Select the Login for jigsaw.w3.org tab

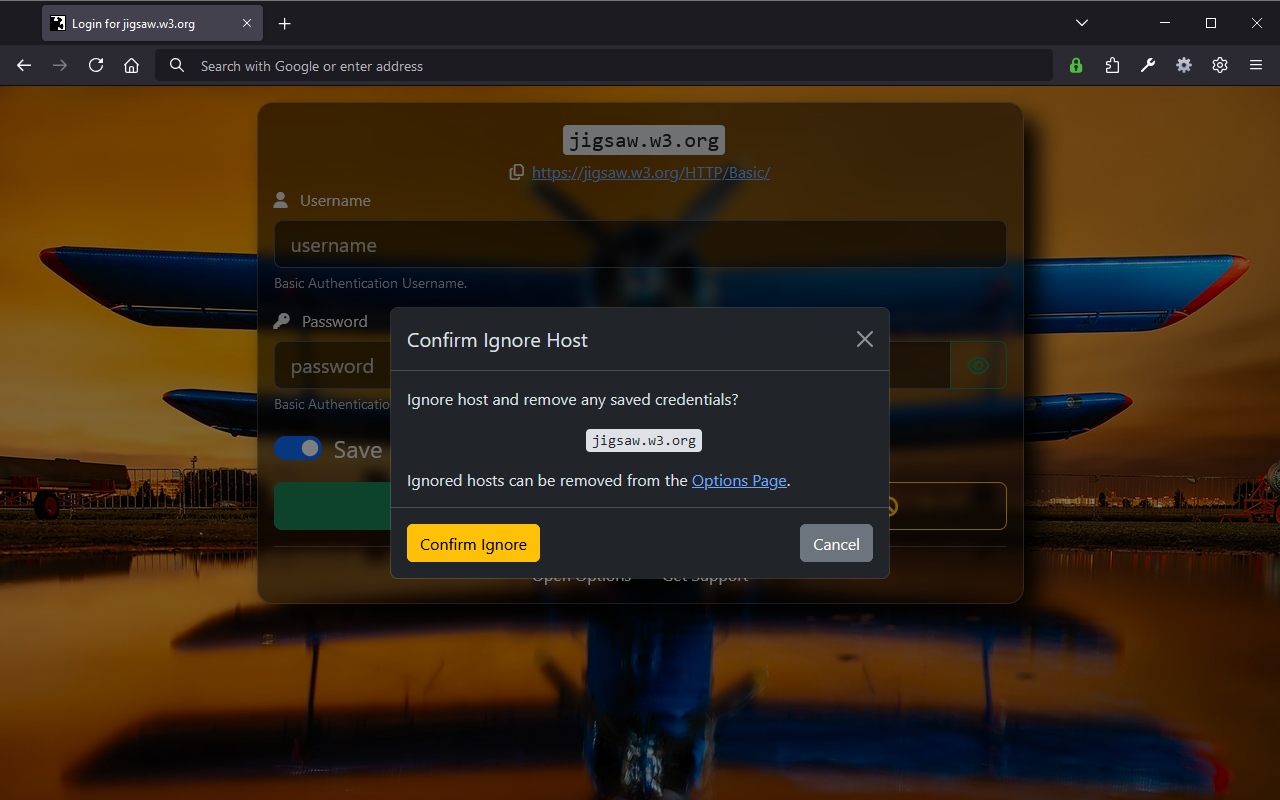(x=152, y=23)
